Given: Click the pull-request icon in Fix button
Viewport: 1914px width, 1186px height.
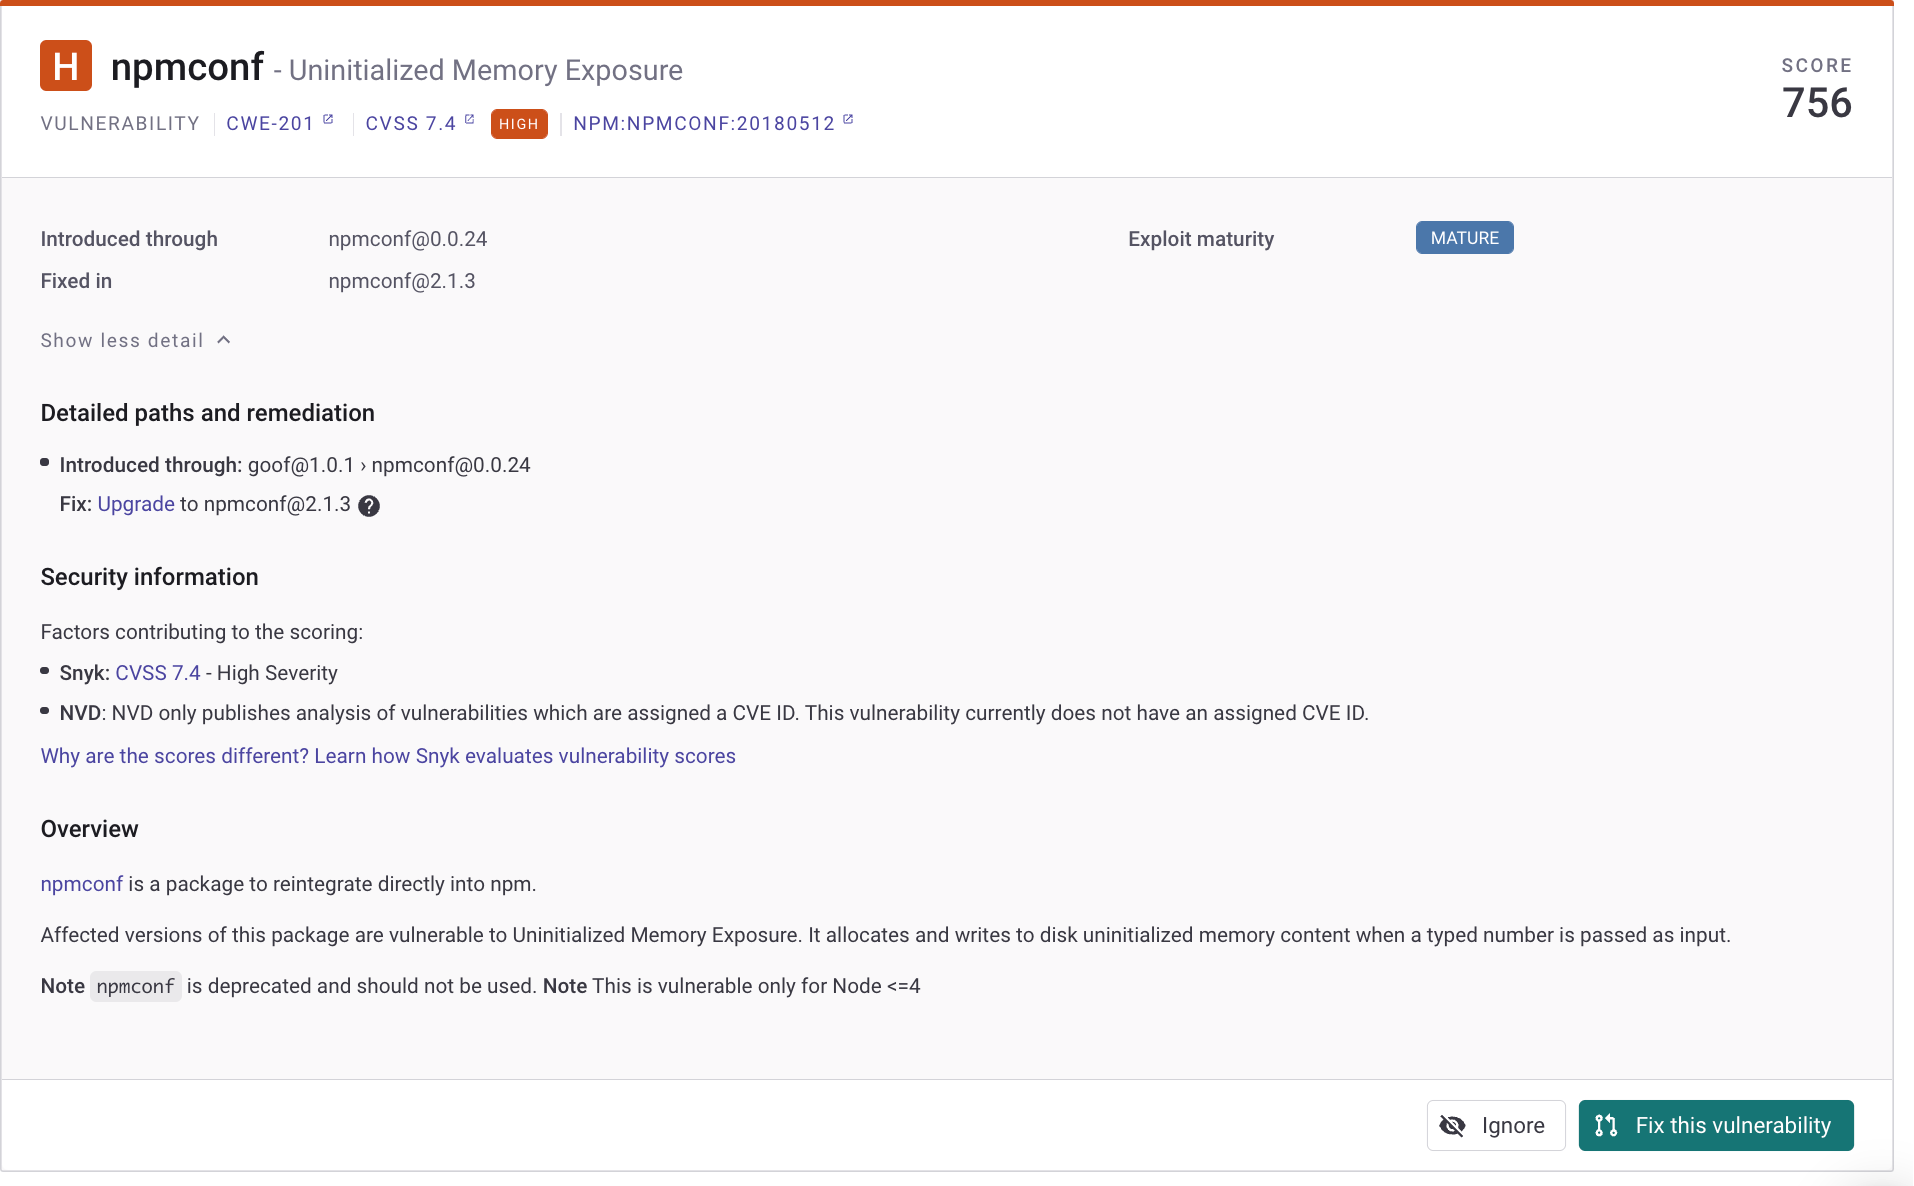Looking at the screenshot, I should [x=1606, y=1126].
